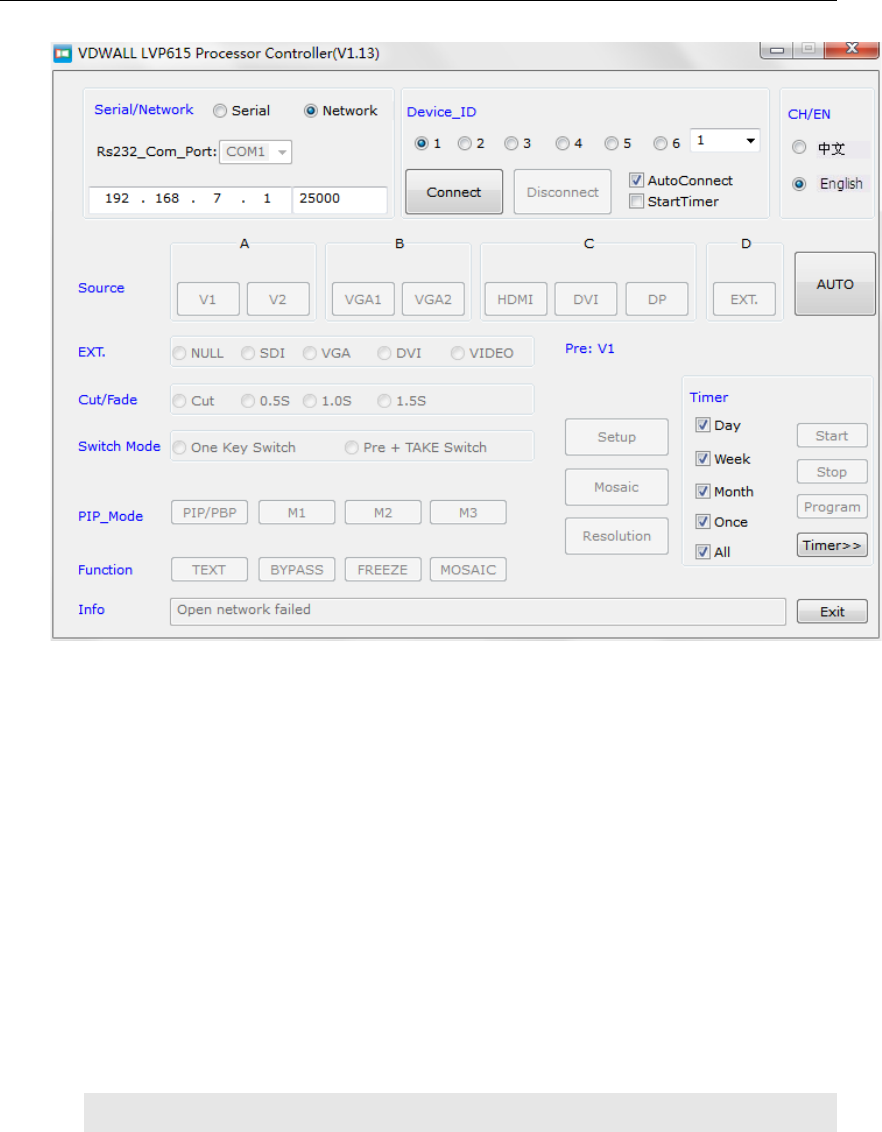Click the TEXT function button

pos(209,570)
